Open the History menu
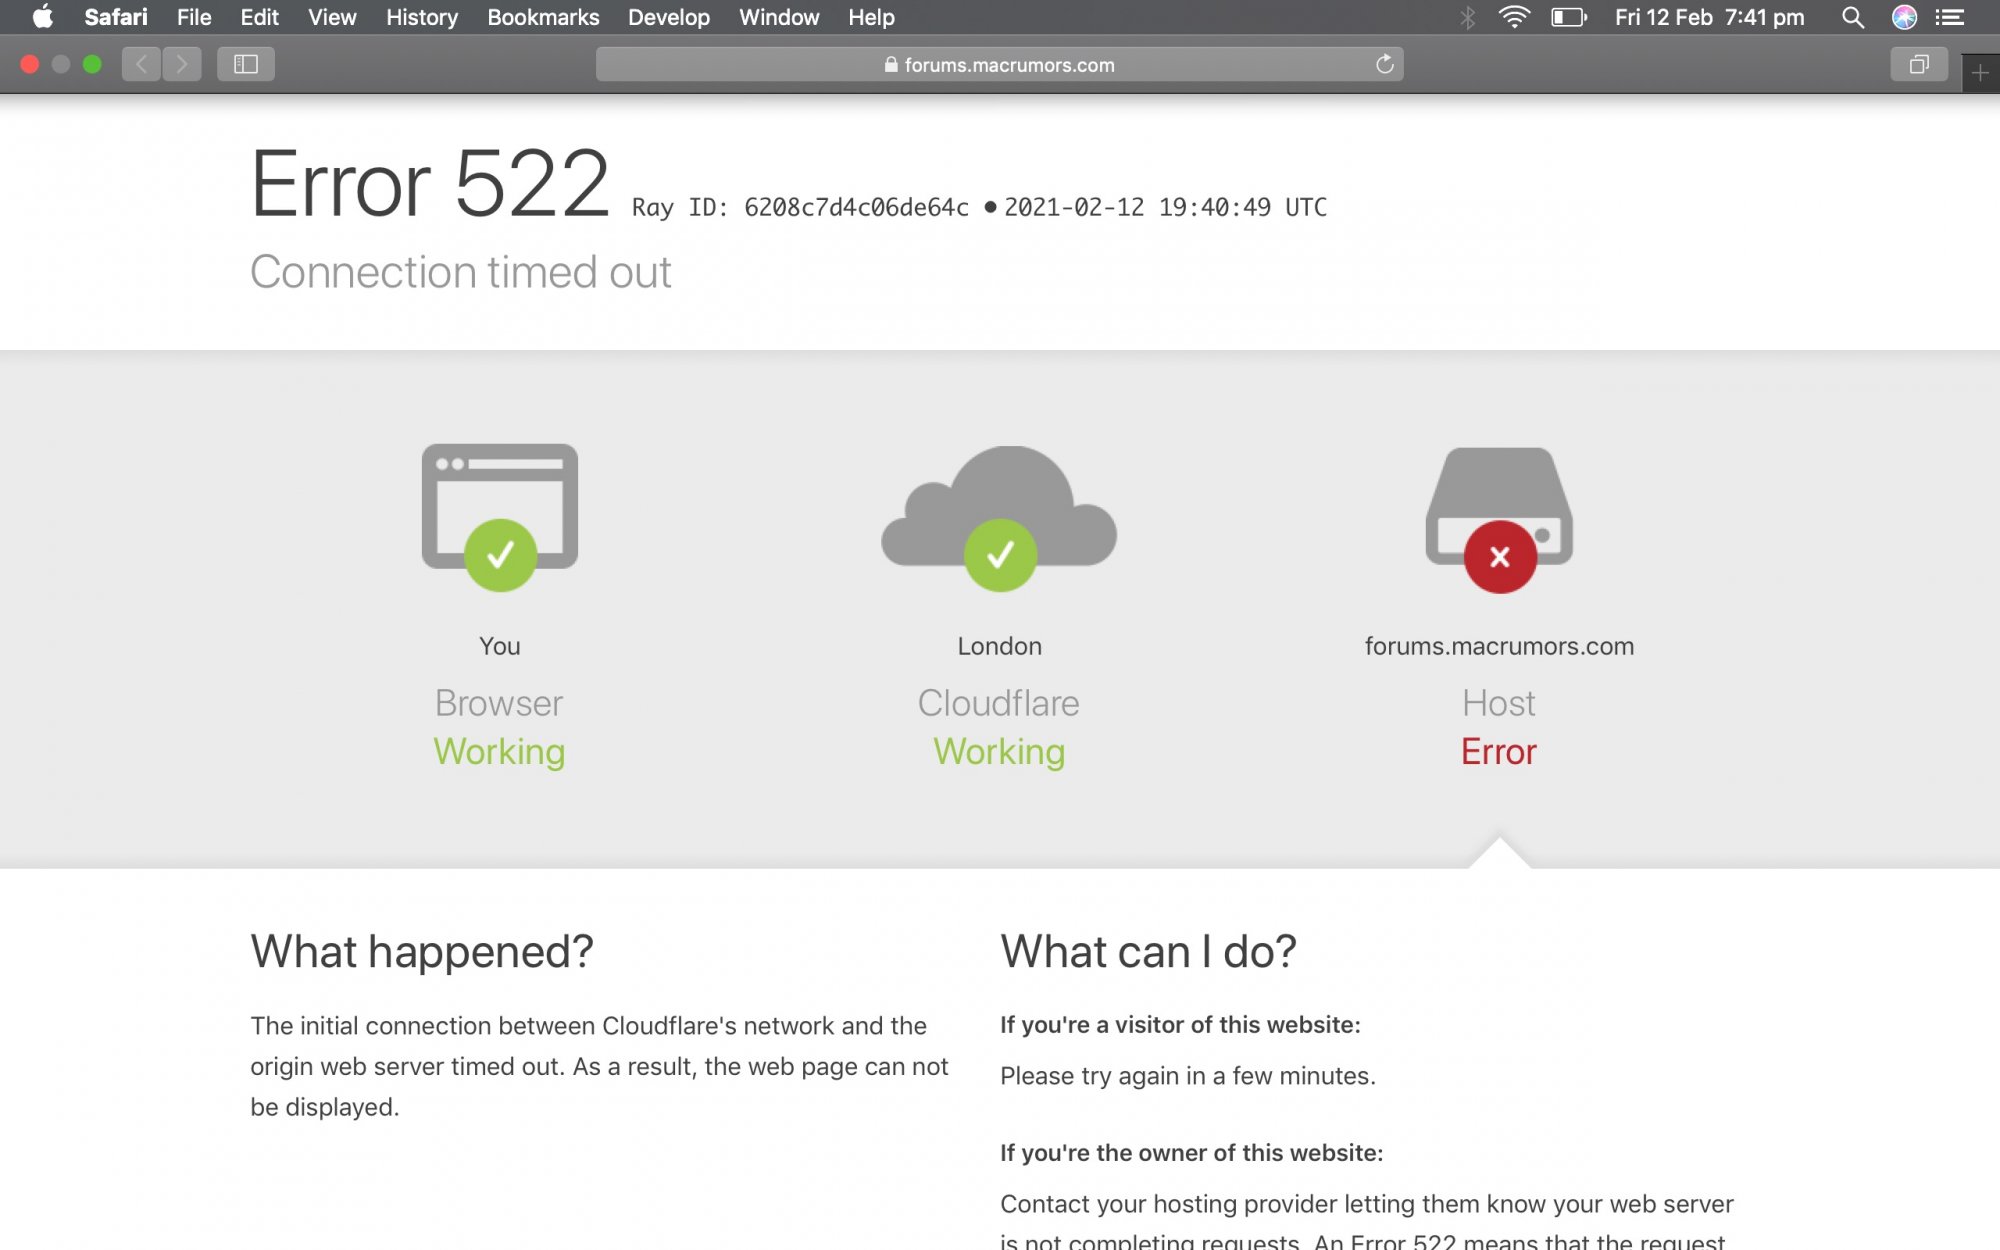Image resolution: width=2000 pixels, height=1250 pixels. (422, 17)
